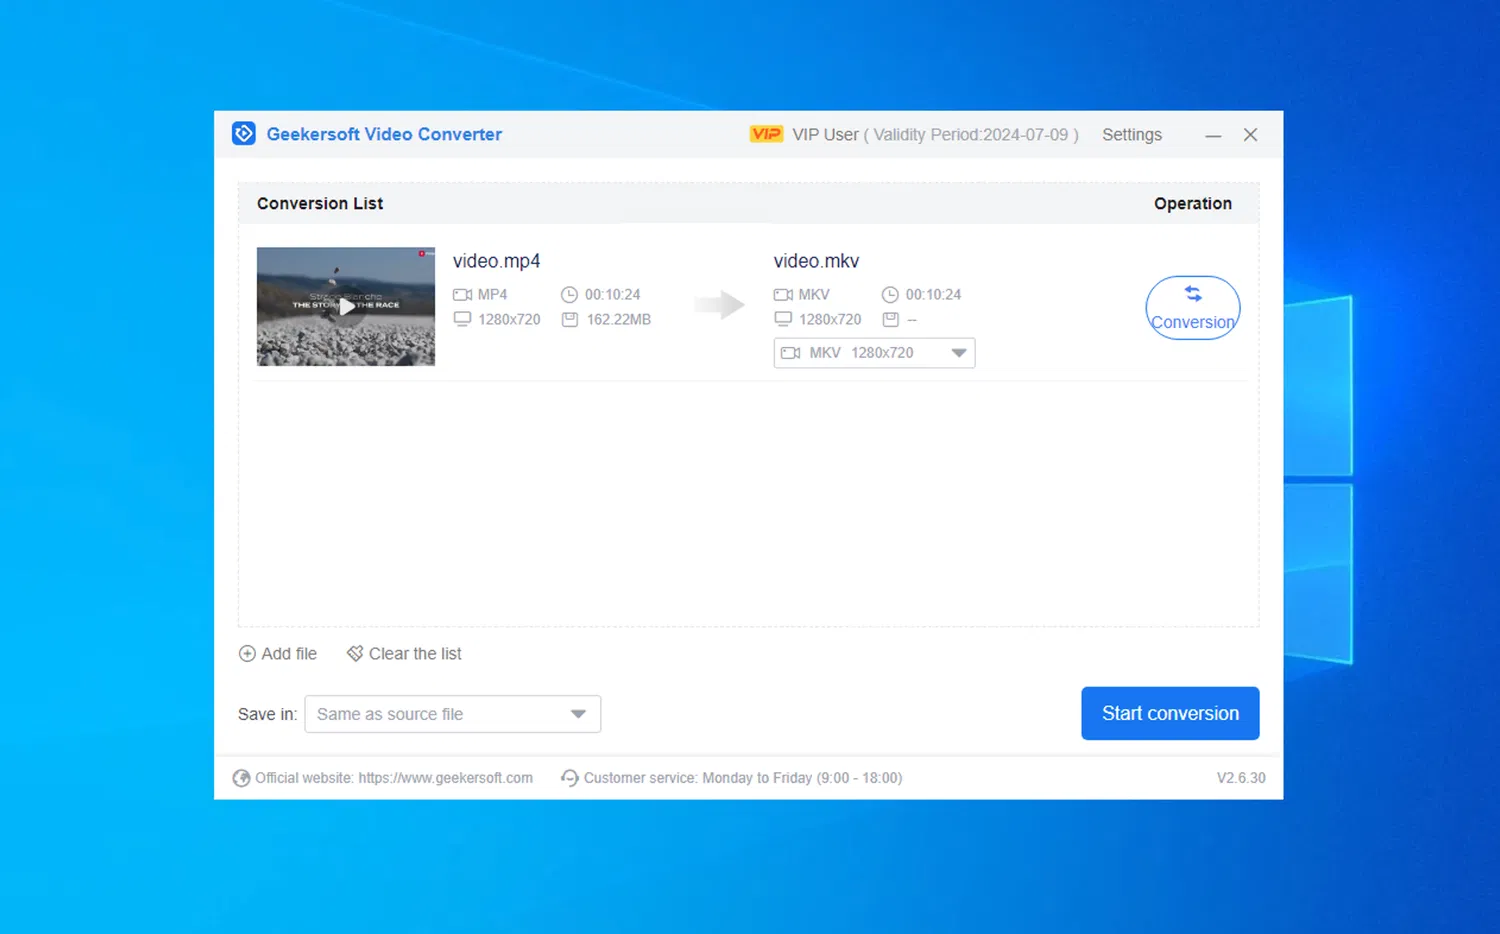Viewport: 1500px width, 934px height.
Task: Click the output MKV format camera icon
Action: pyautogui.click(x=783, y=295)
